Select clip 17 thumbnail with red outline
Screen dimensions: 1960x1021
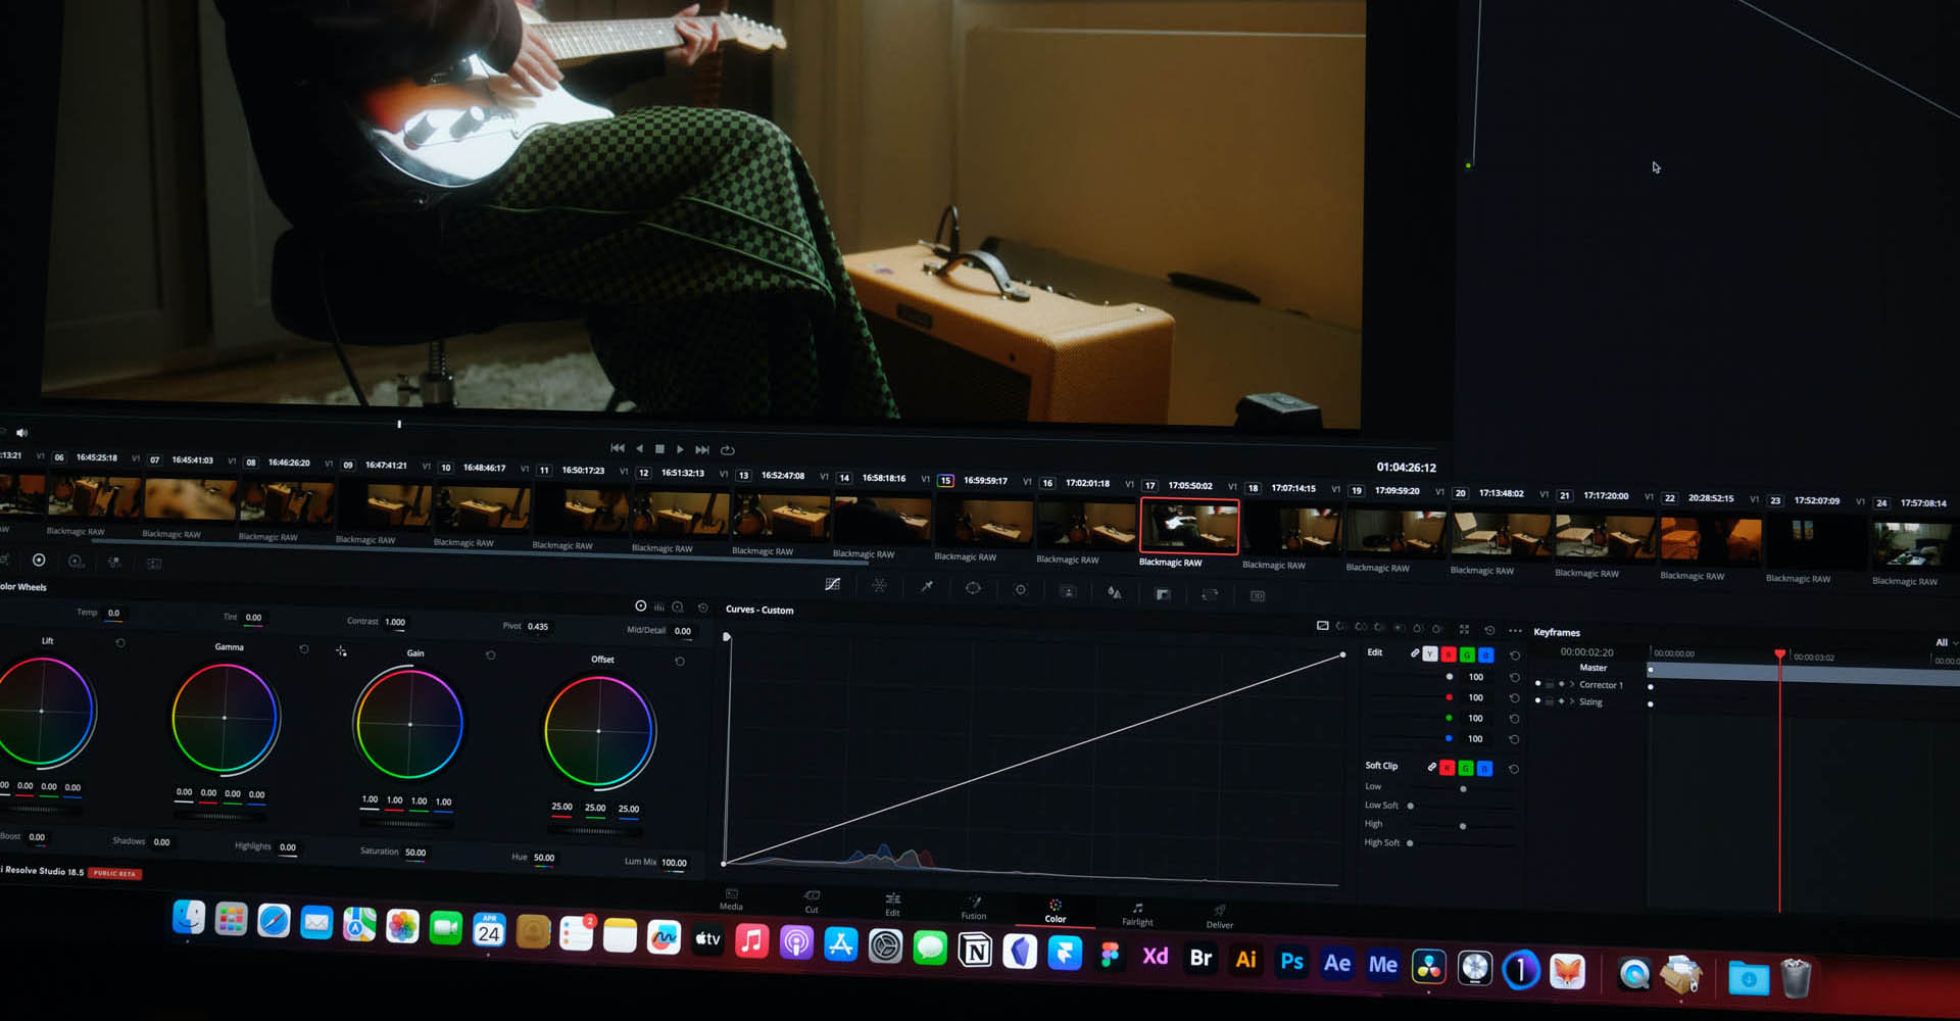(1189, 526)
